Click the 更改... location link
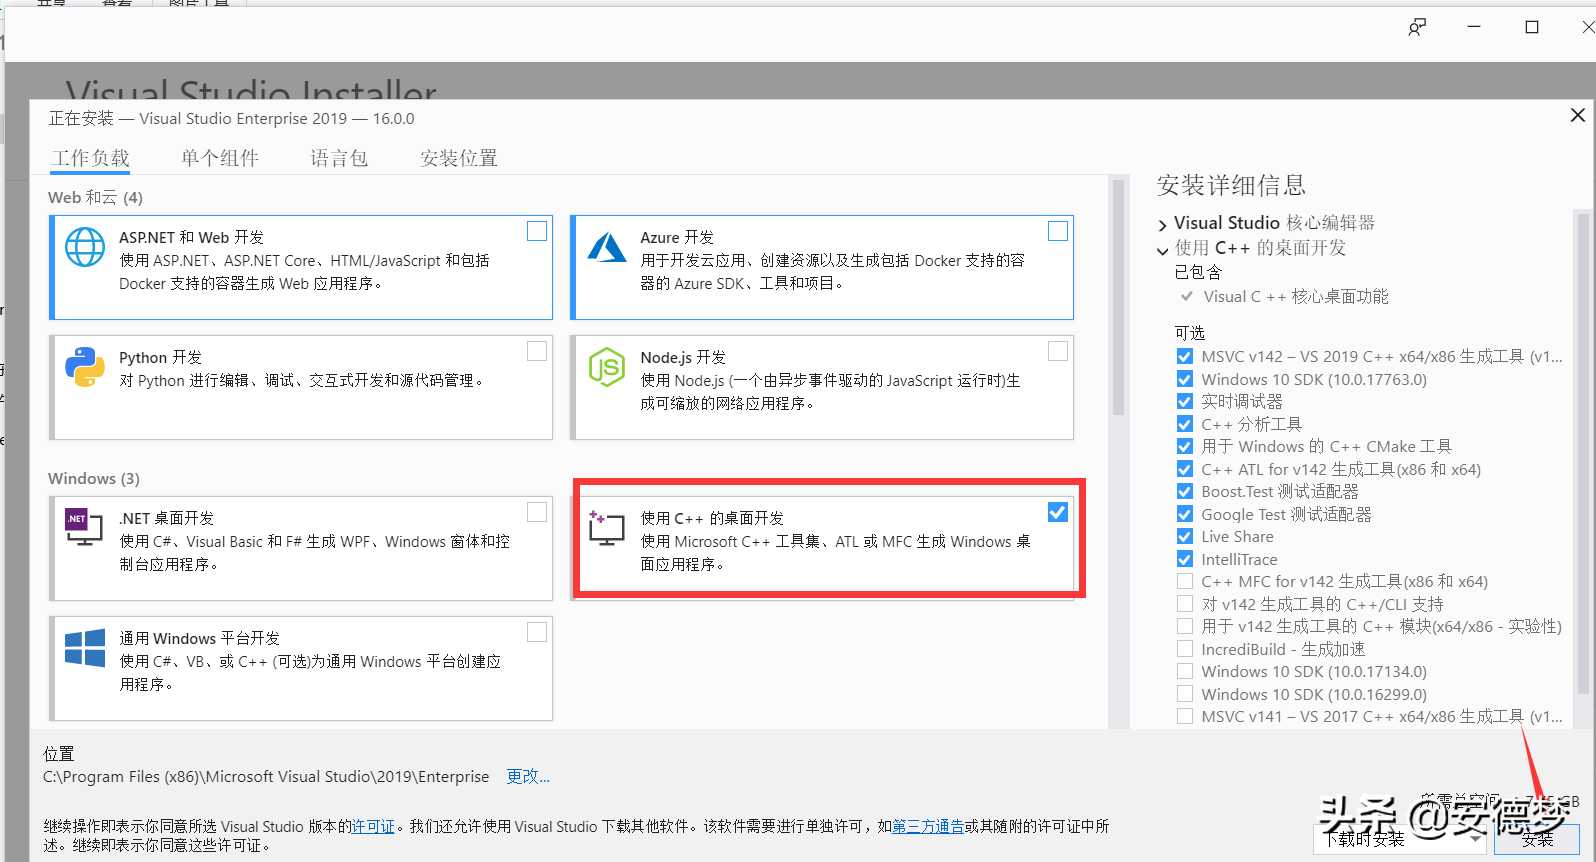 528,776
